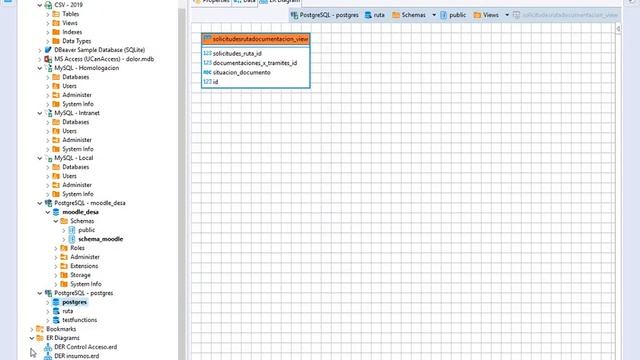Viewport: 640px width, 360px height.
Task: Select the Views folder under CSV - 2019
Action: pos(70,23)
